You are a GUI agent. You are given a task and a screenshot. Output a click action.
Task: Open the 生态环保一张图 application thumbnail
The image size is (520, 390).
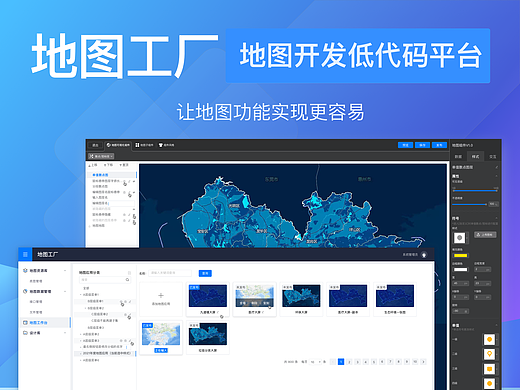(x=395, y=296)
